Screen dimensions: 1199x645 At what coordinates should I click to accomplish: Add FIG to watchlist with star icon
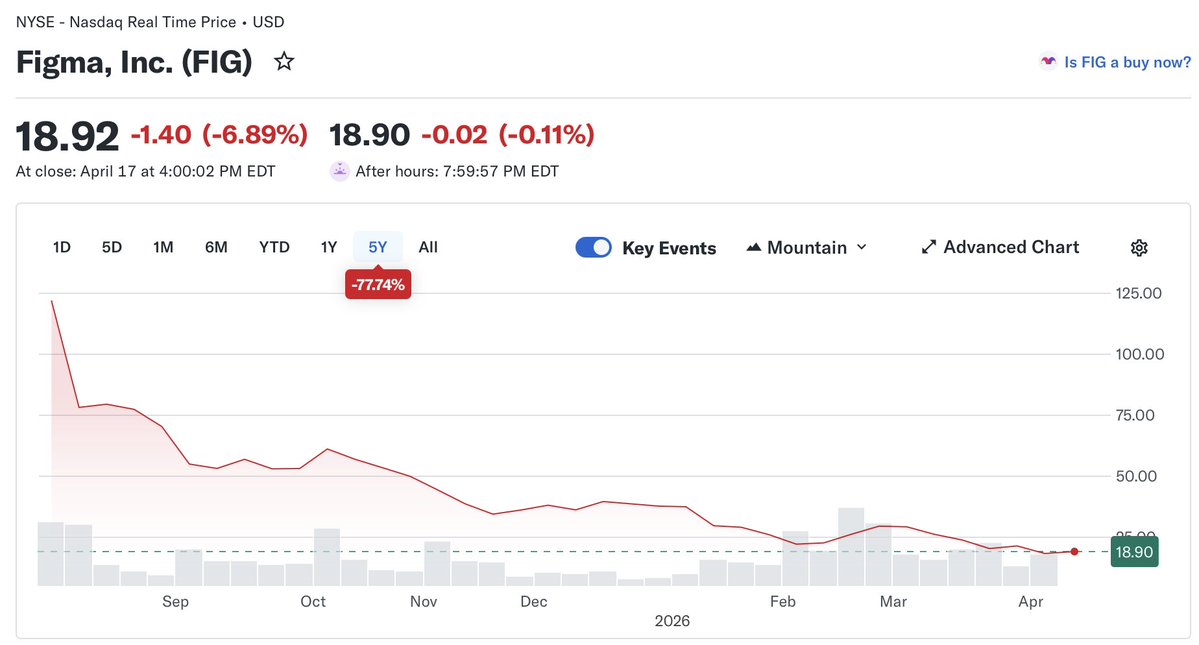(284, 61)
